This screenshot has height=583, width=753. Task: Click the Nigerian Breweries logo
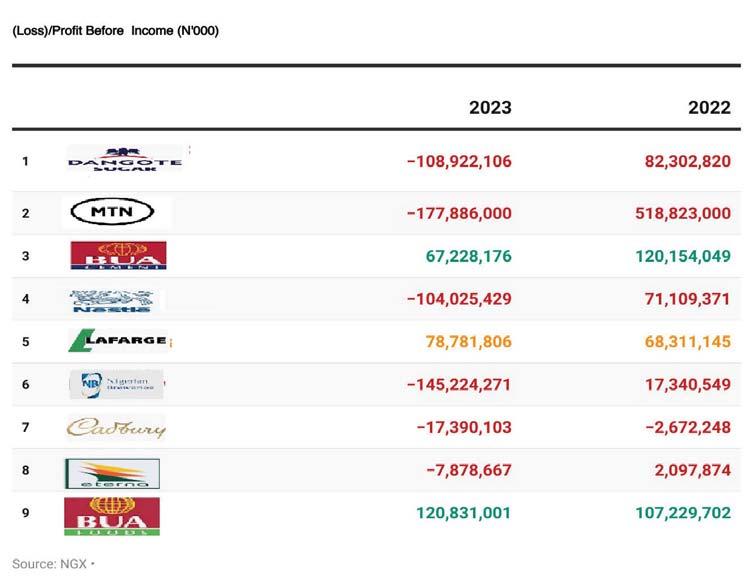coord(116,384)
